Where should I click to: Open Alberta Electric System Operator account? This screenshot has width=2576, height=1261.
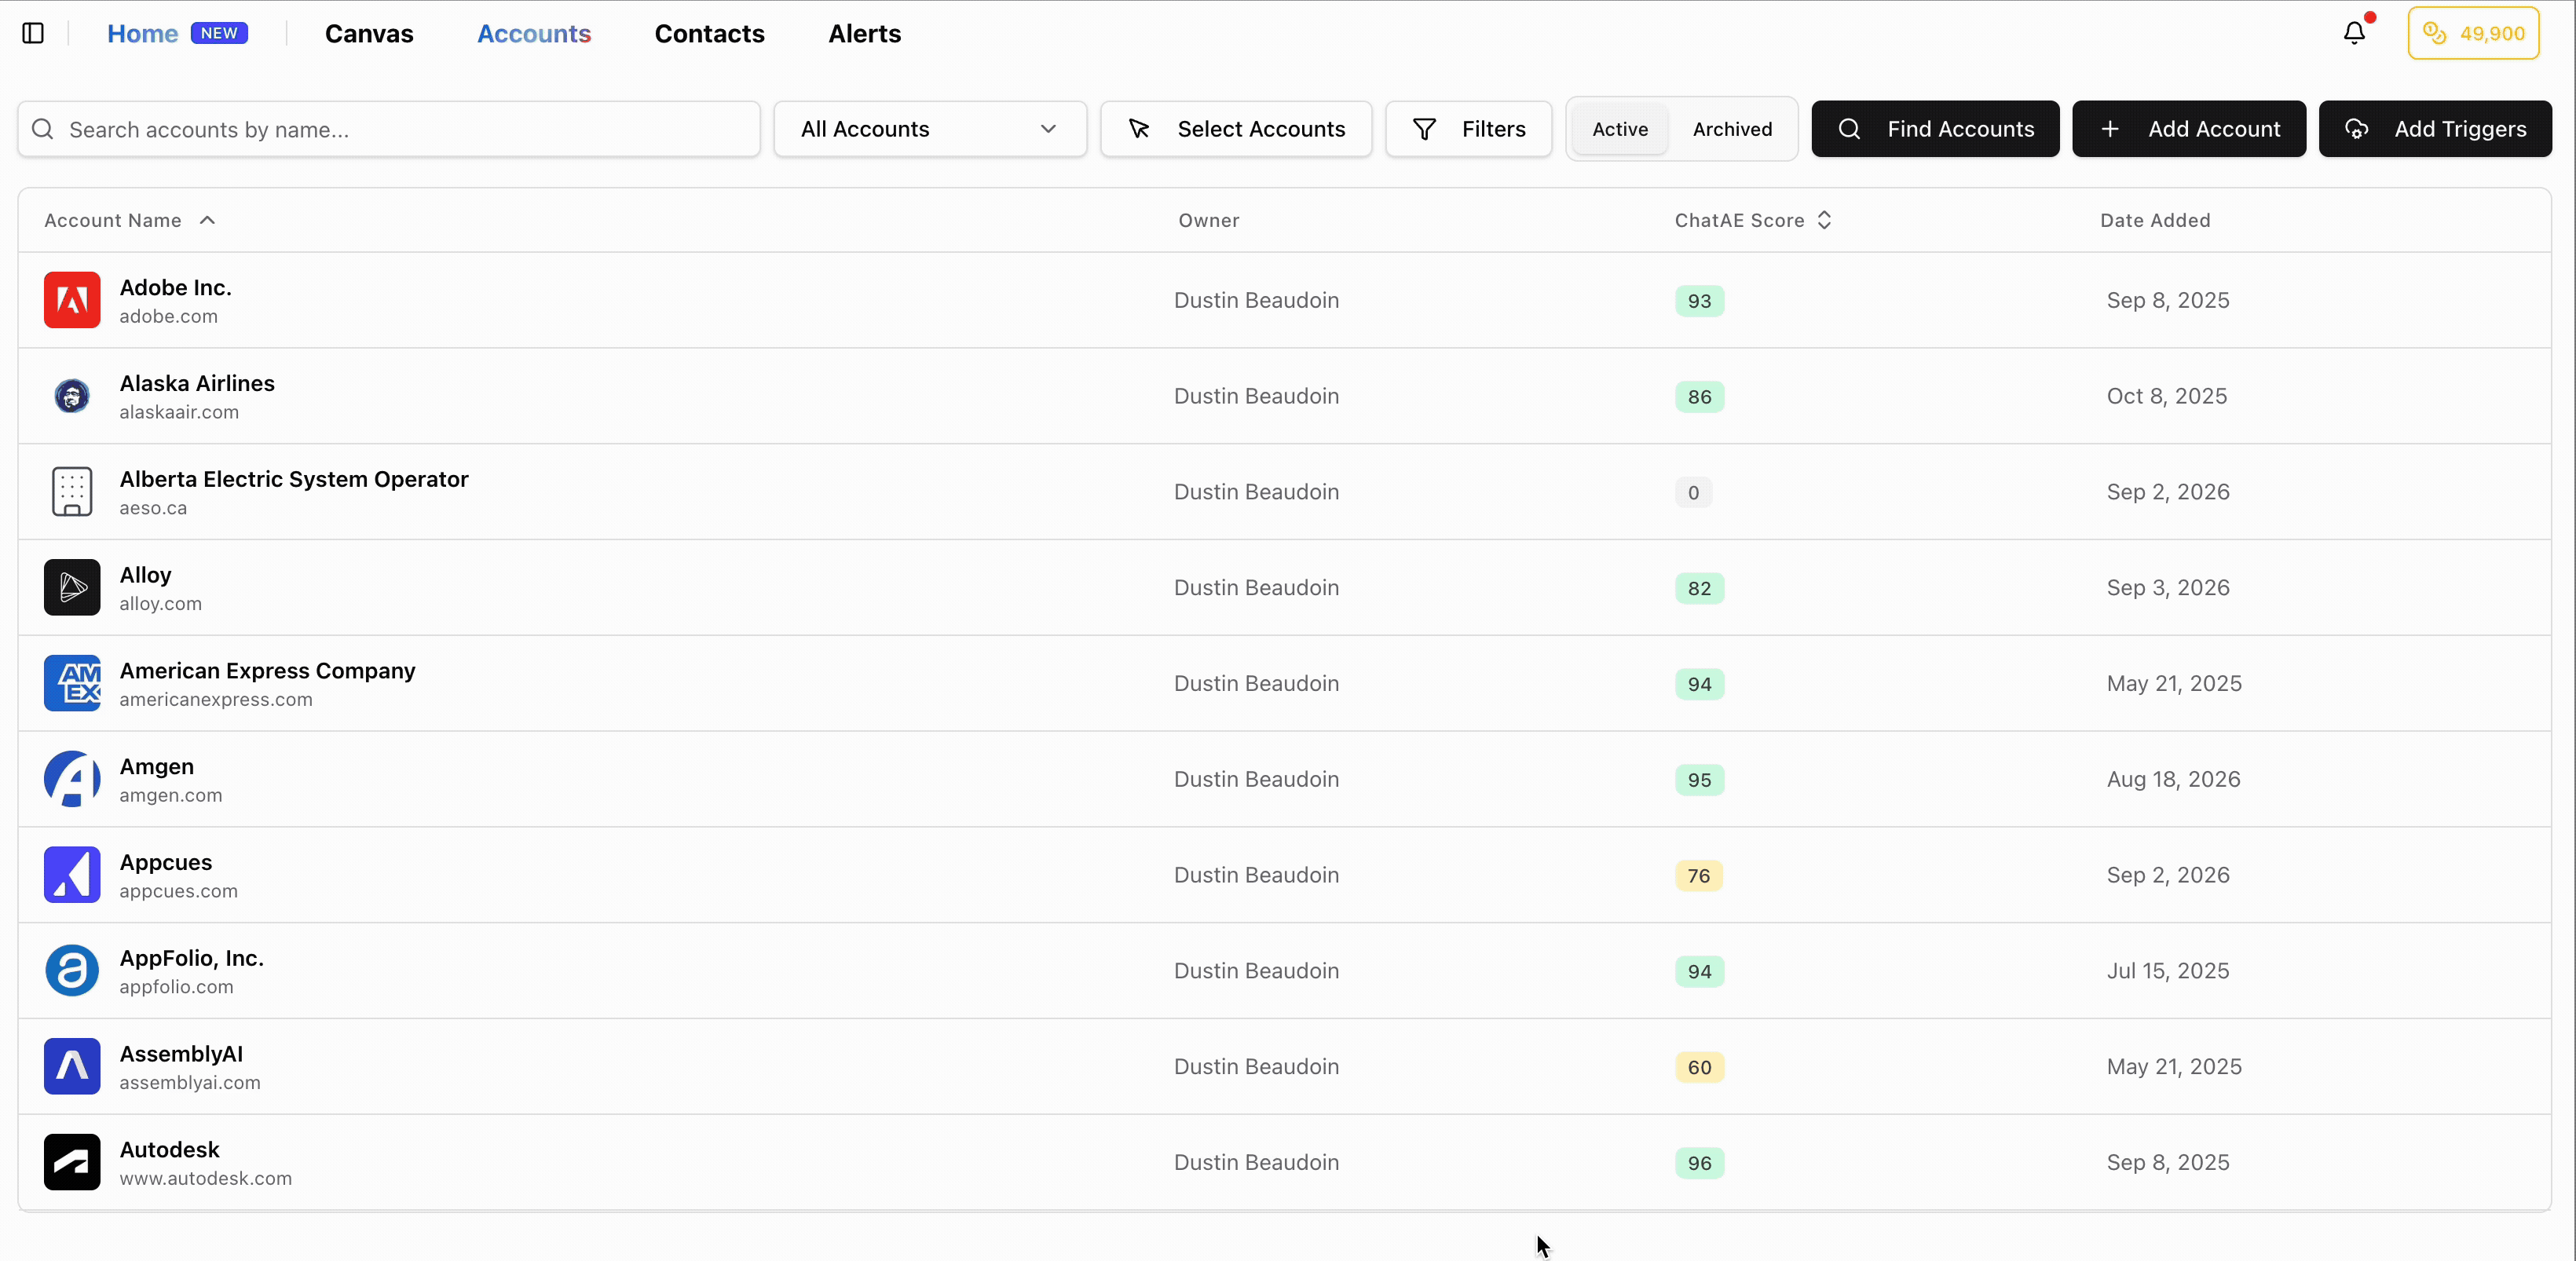coord(294,479)
